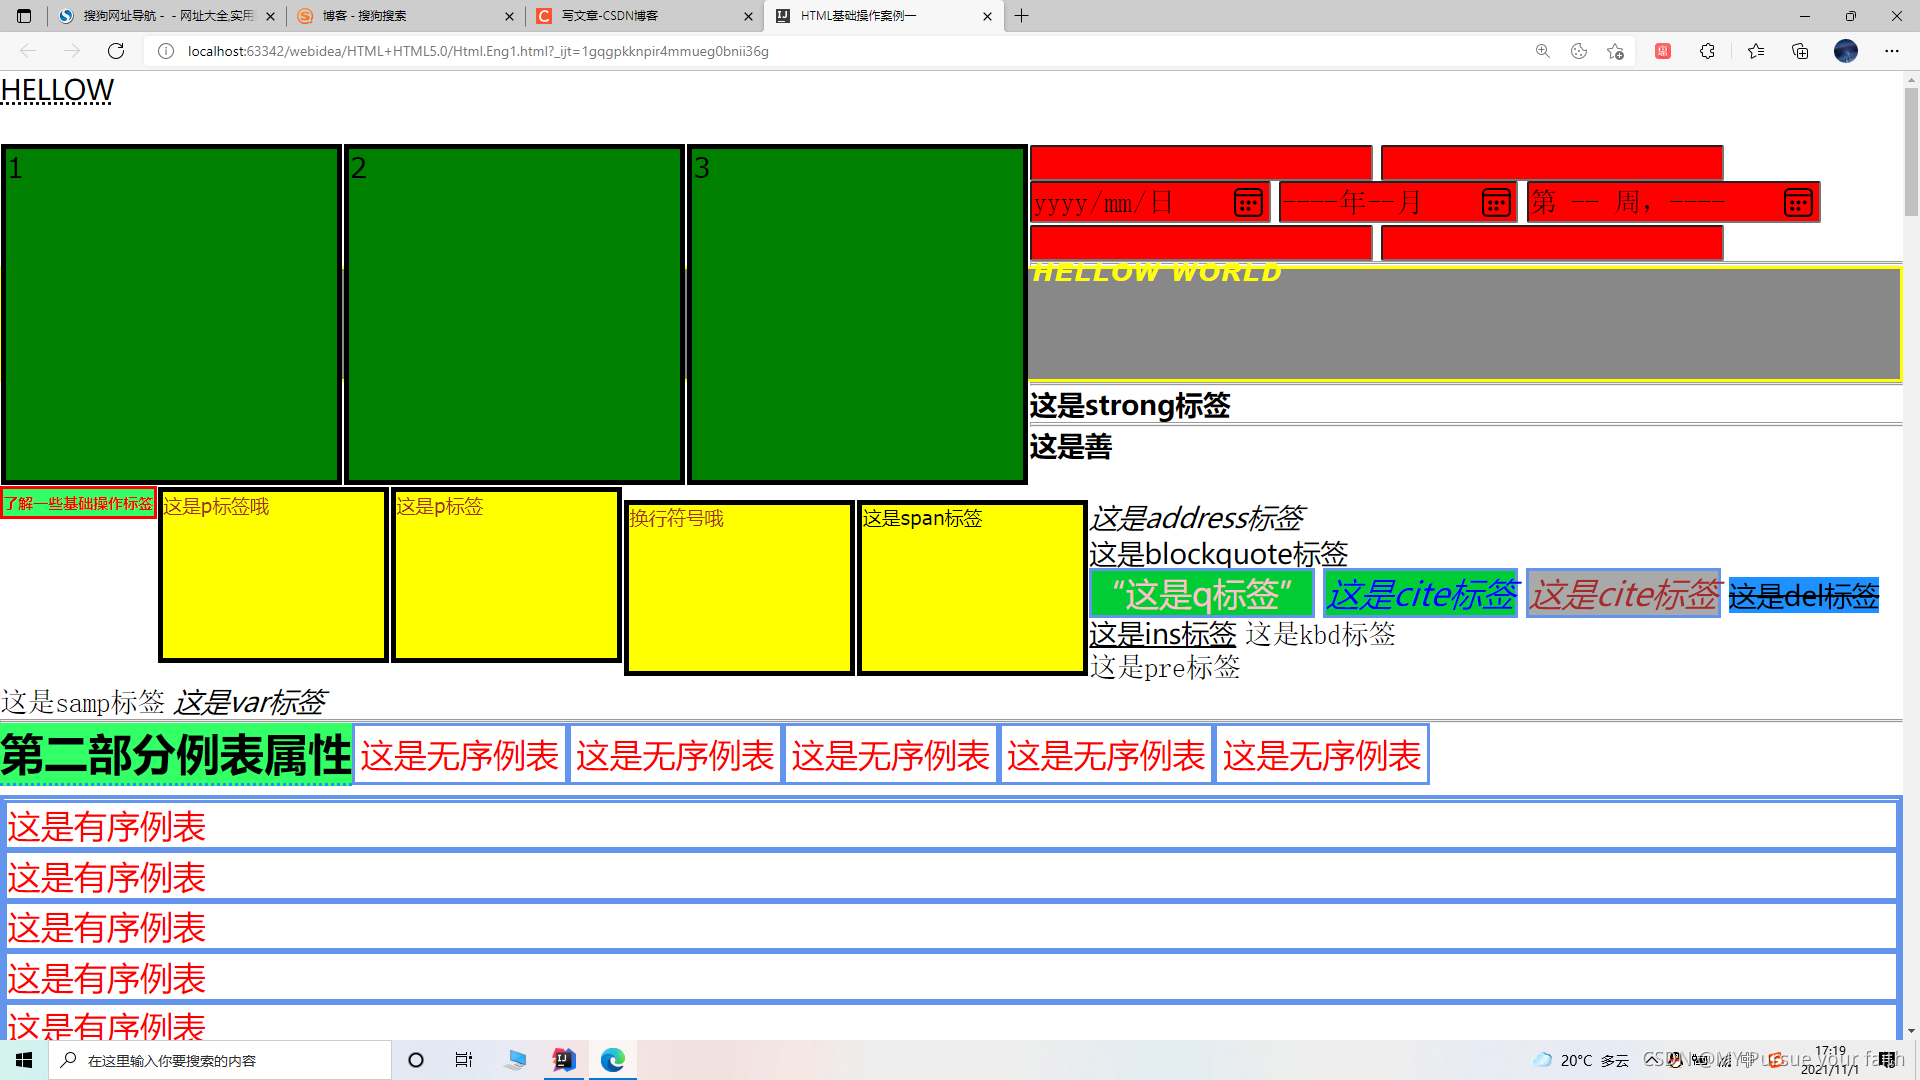Click the first red input field
The height and width of the screenshot is (1080, 1920).
pos(1200,162)
